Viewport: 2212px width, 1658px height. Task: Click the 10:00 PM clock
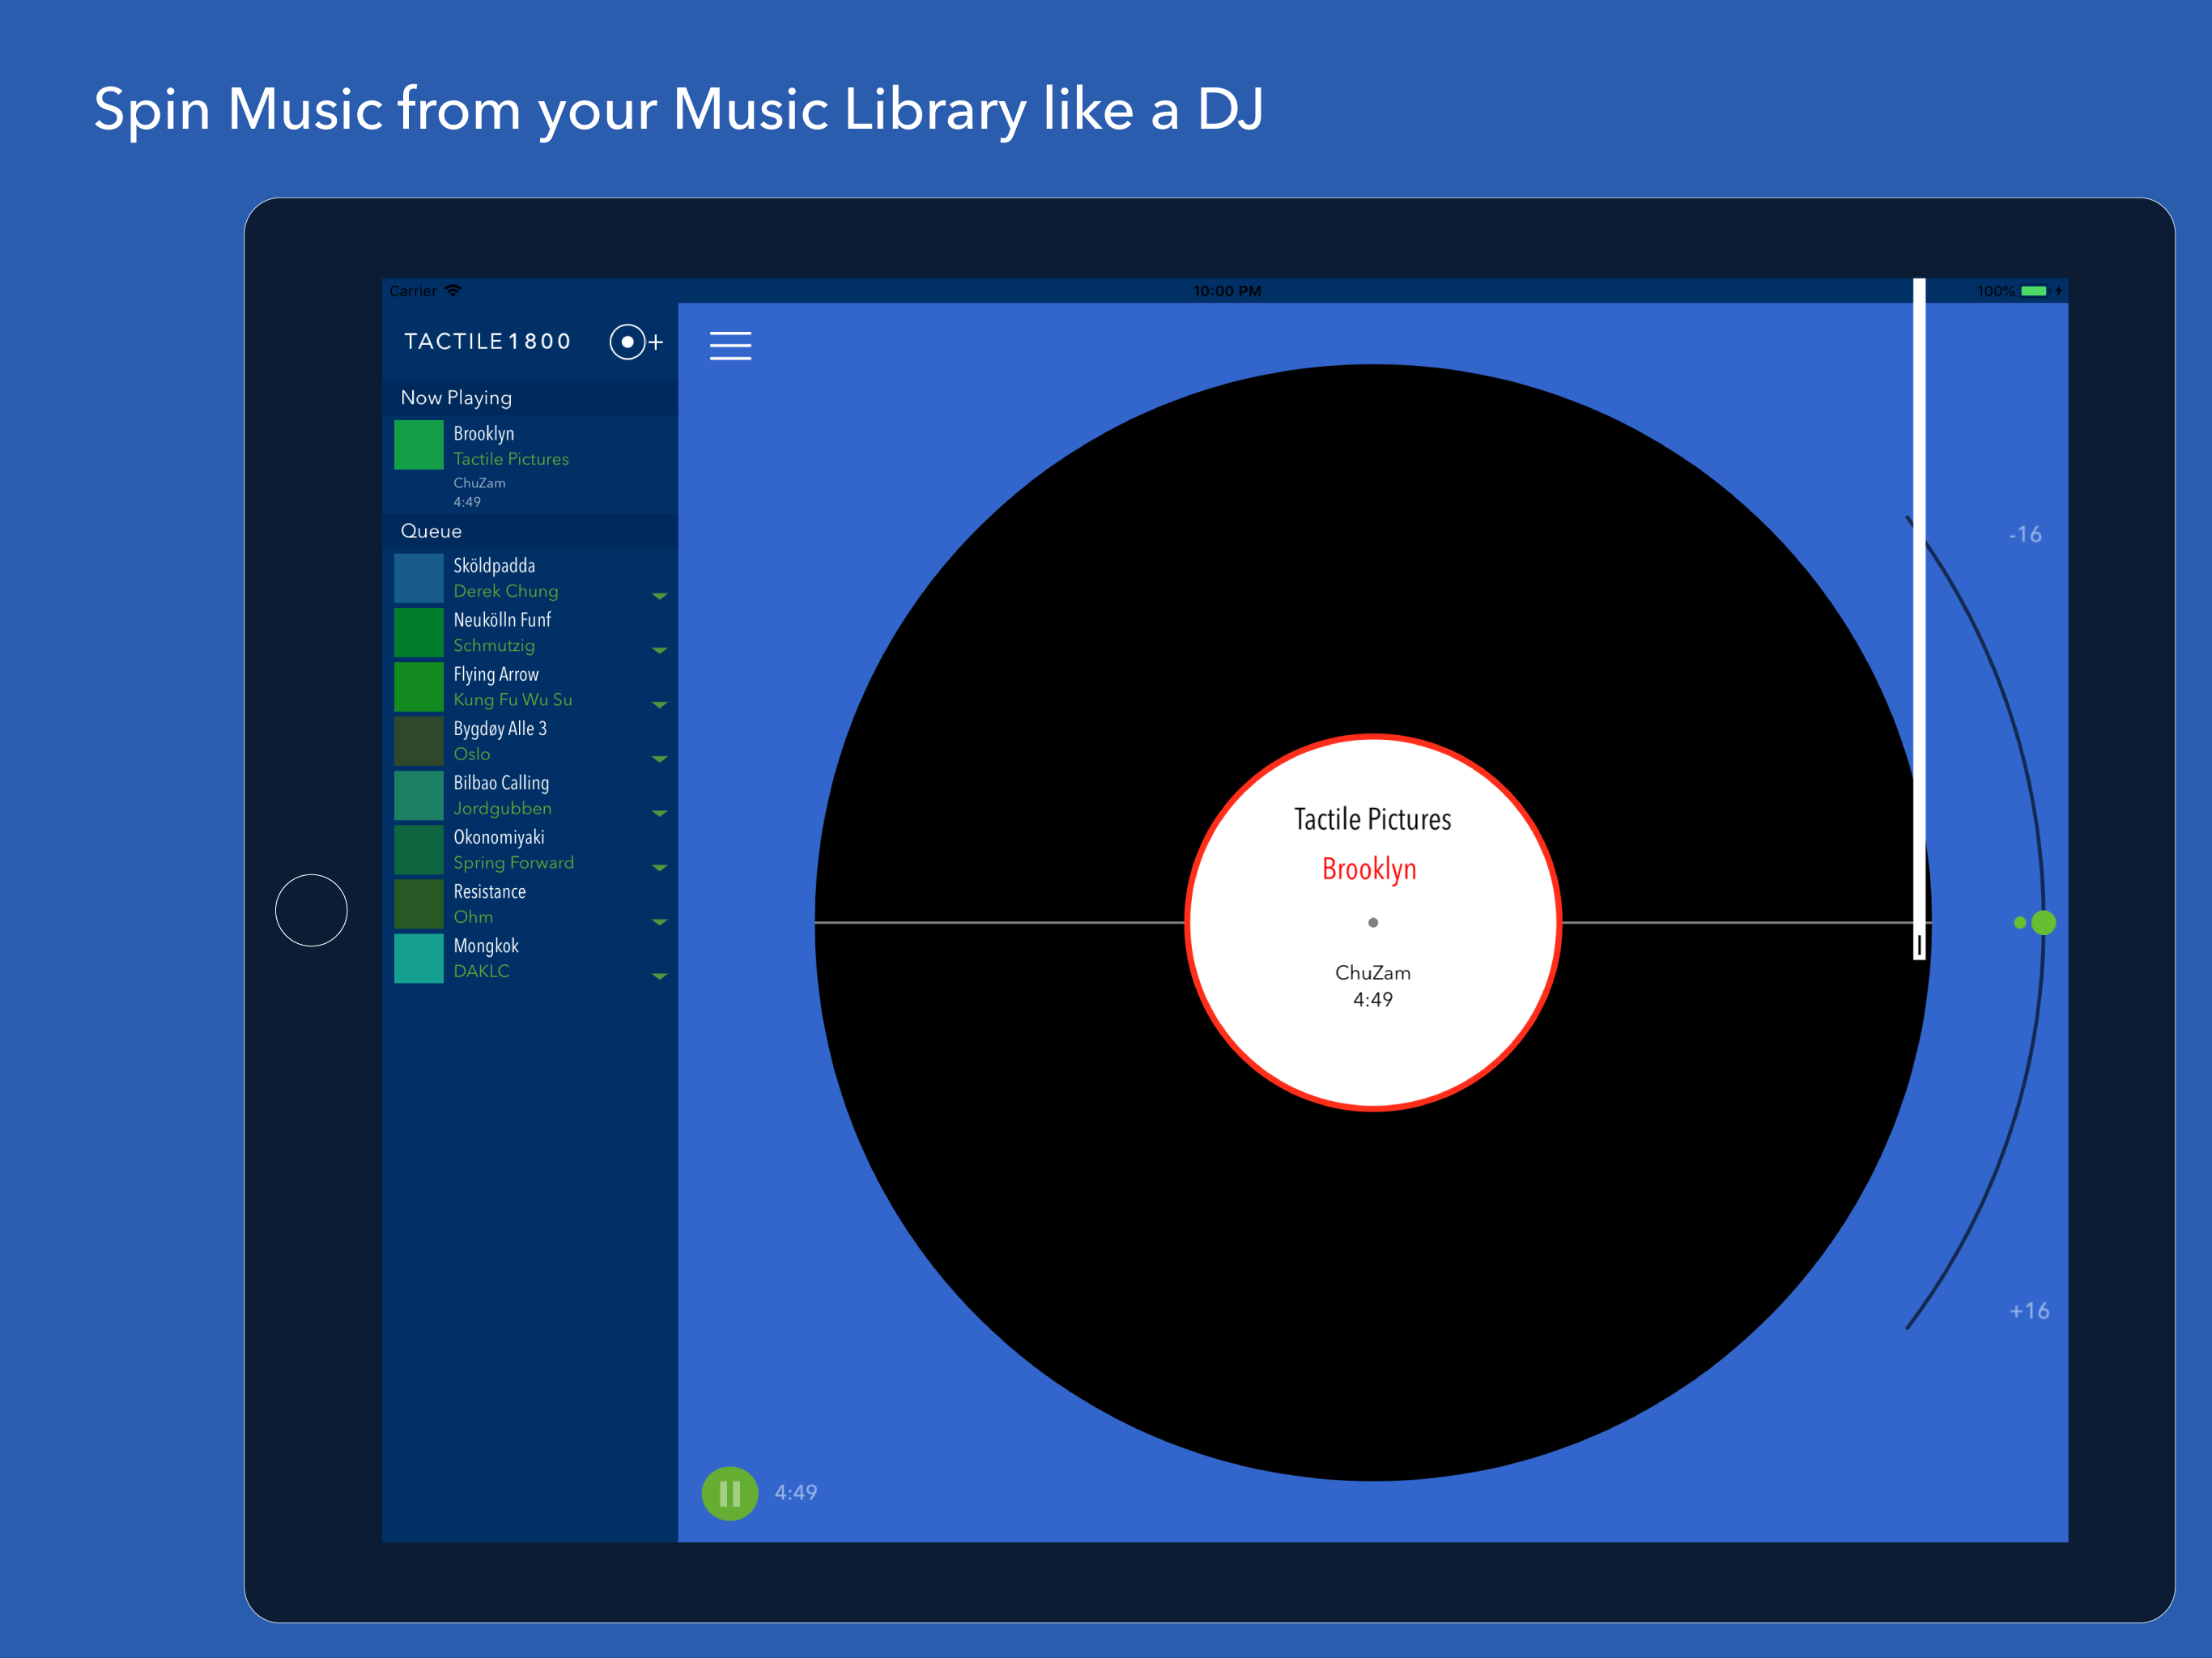click(1227, 291)
